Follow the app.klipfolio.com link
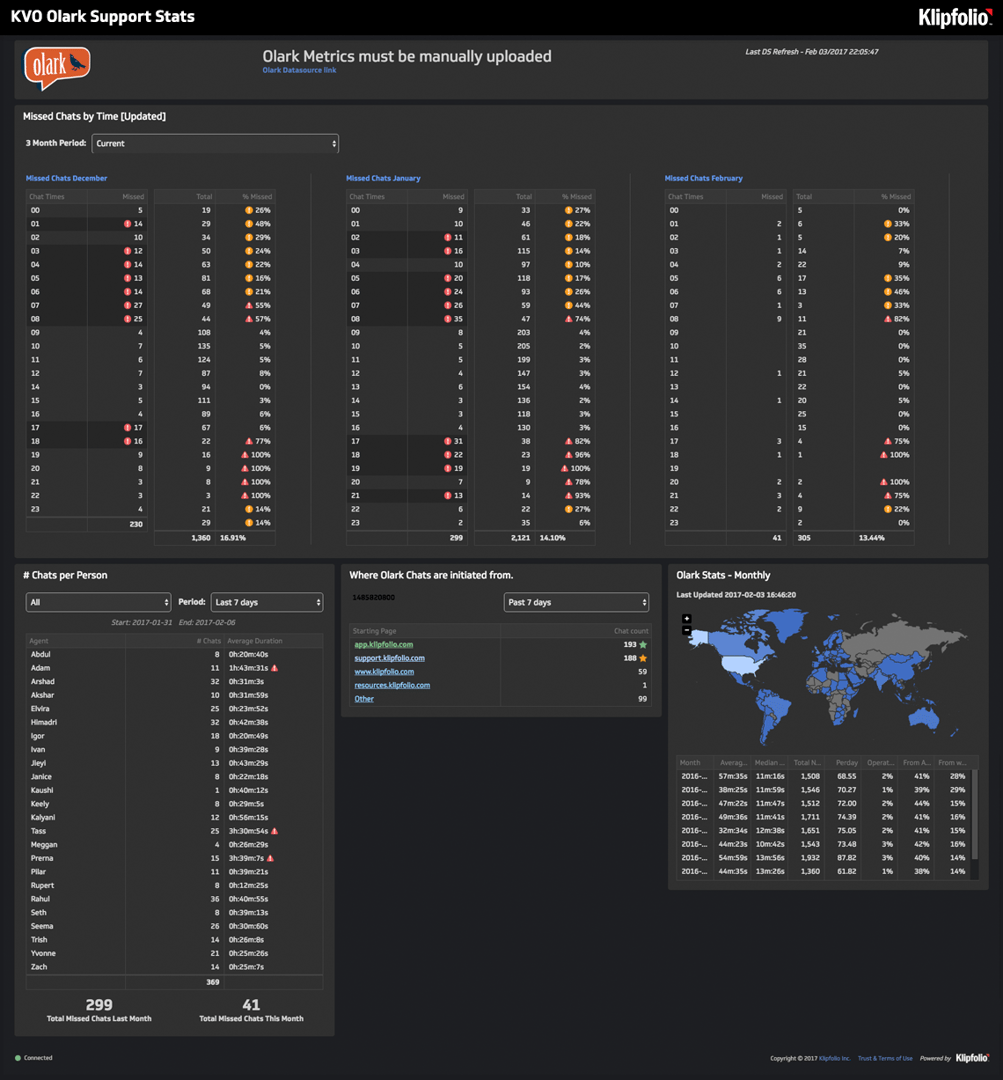 [383, 645]
